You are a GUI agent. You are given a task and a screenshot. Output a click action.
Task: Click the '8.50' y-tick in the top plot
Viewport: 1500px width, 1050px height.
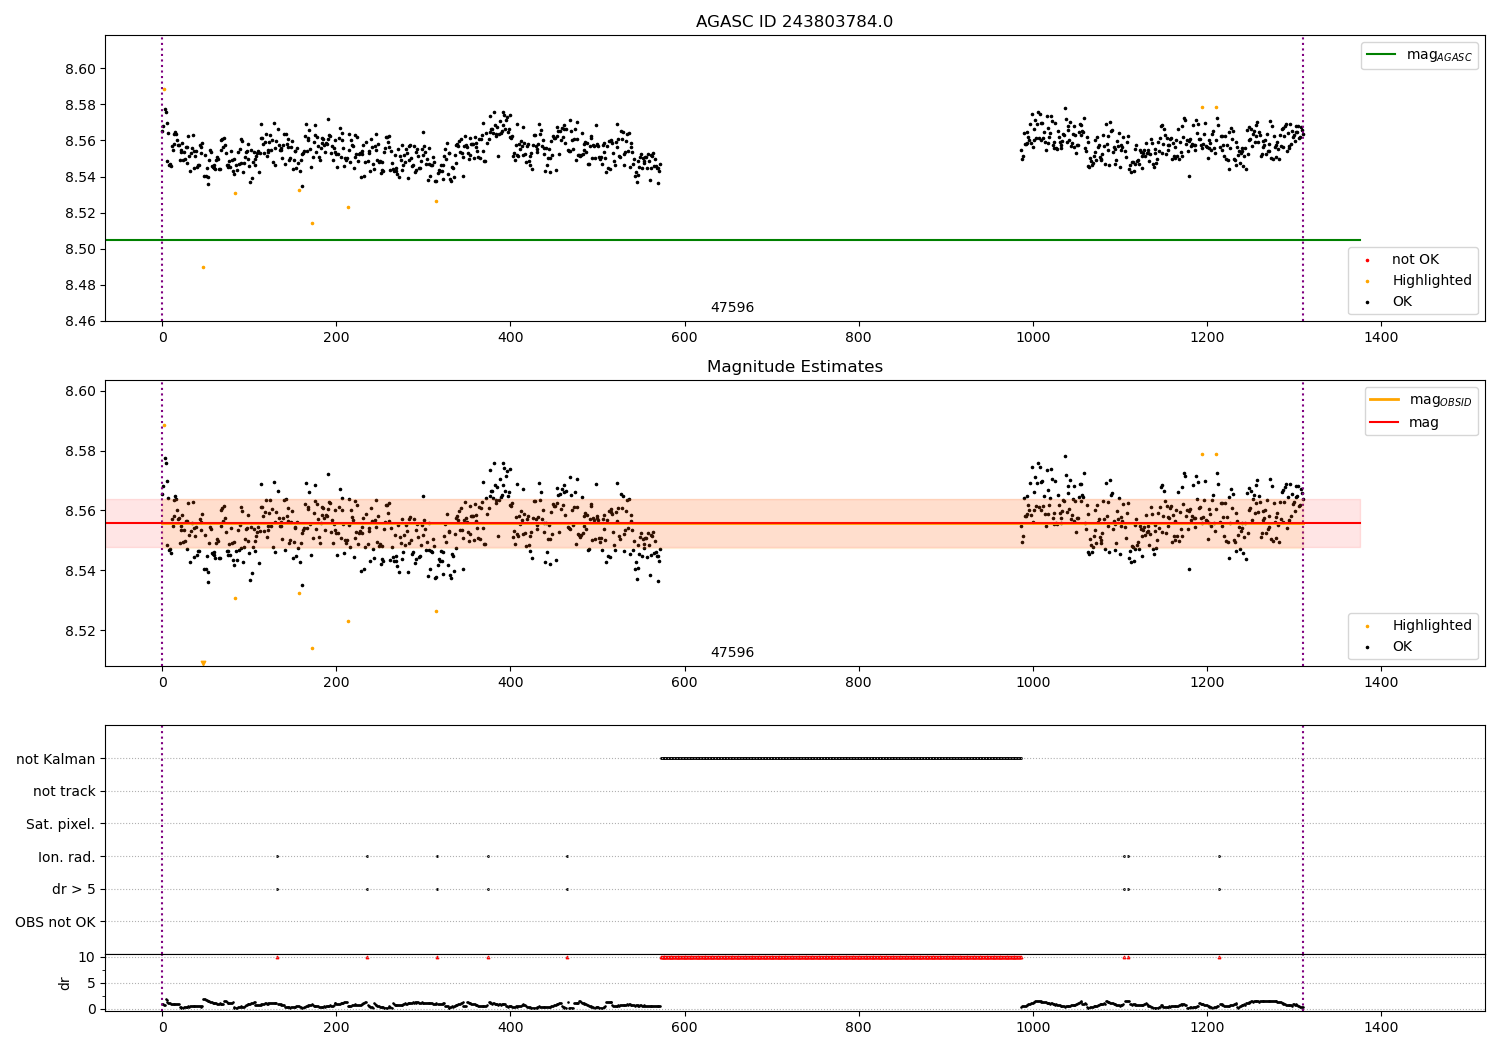80,250
